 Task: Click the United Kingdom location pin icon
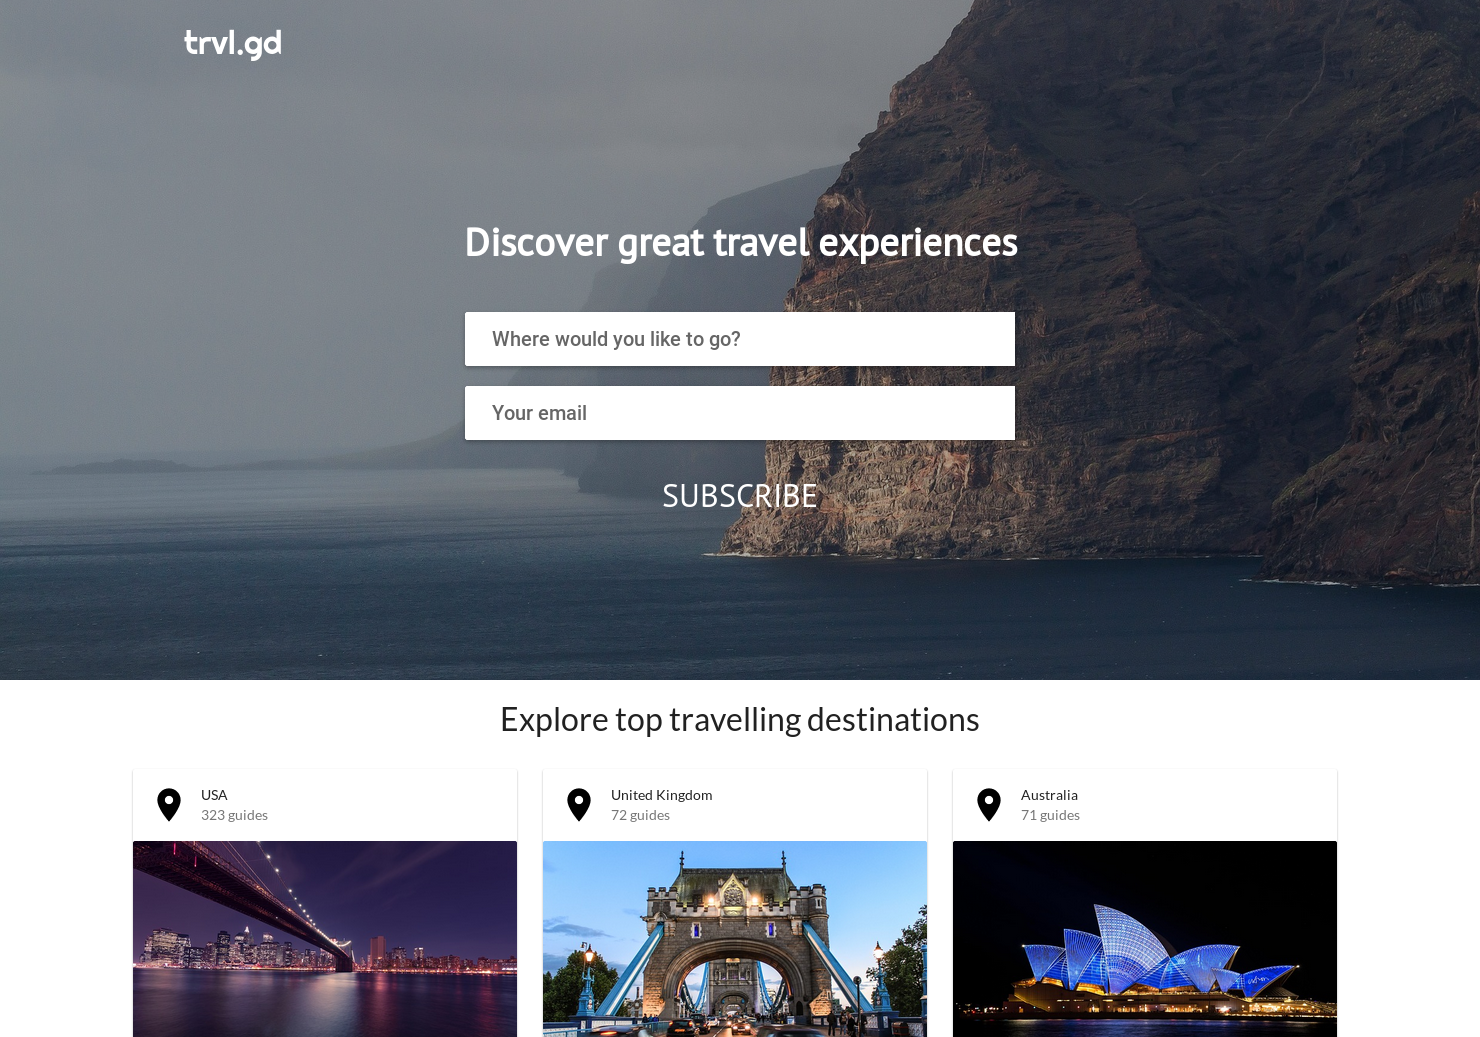579,805
